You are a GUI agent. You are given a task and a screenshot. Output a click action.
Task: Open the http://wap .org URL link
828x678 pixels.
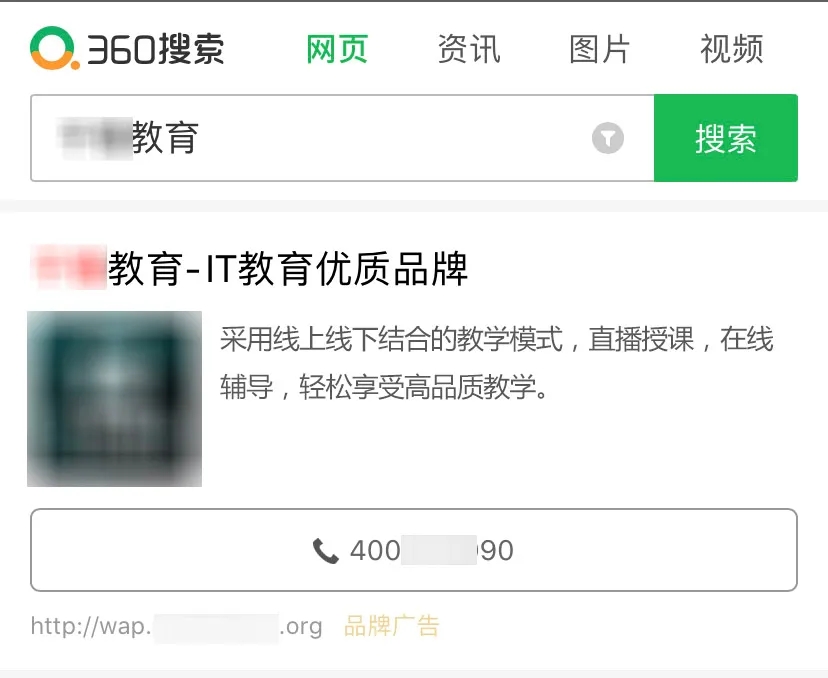176,627
